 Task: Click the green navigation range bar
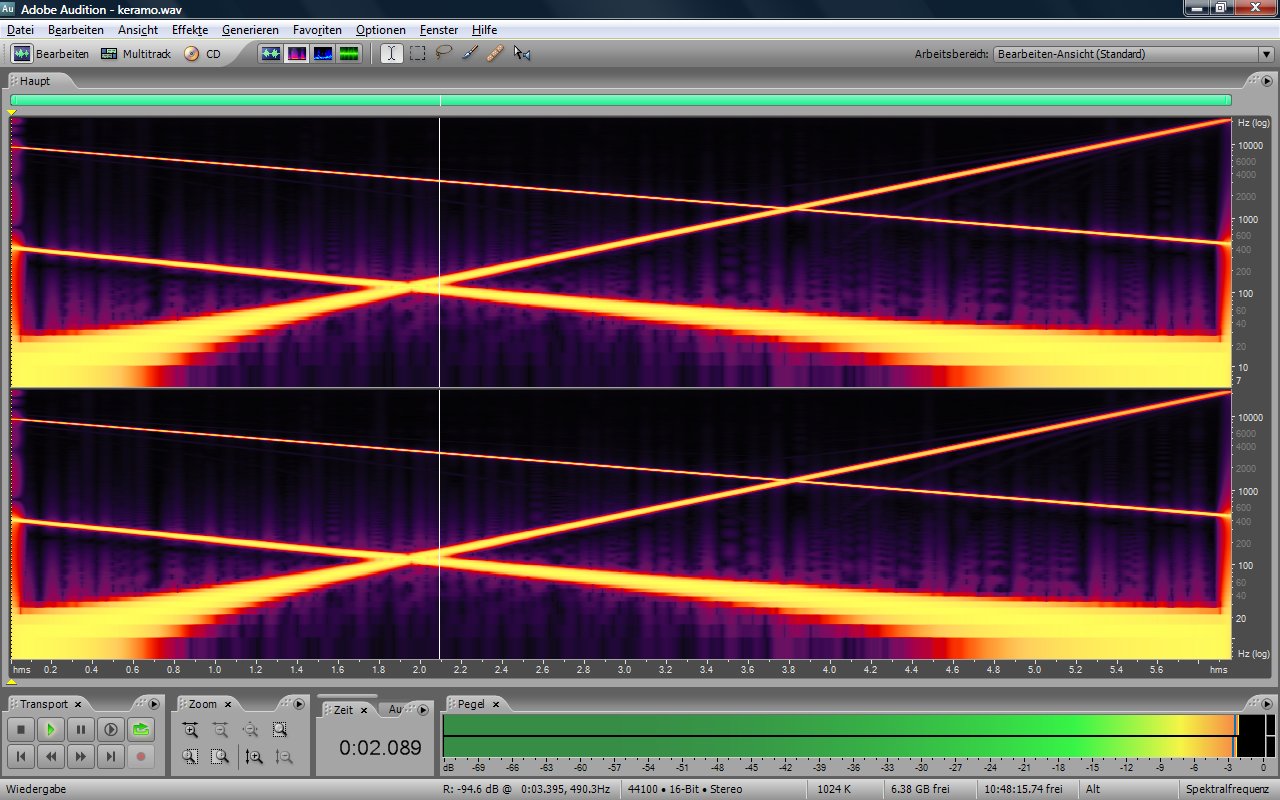coord(620,100)
